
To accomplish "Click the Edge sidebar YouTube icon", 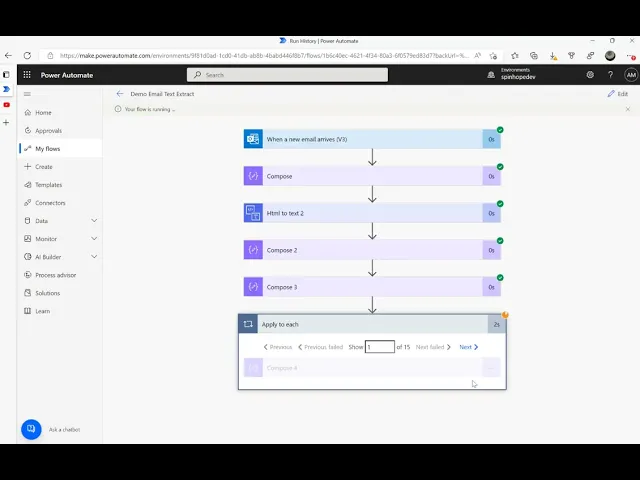I will tap(7, 105).
